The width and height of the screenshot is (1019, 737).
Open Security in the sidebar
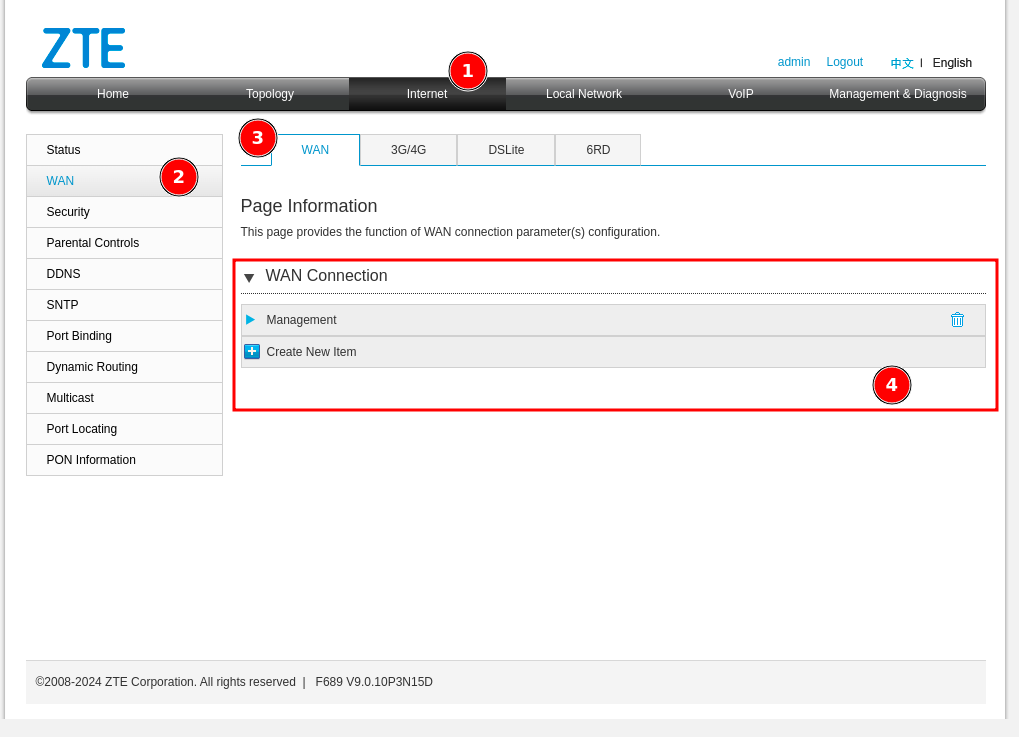pos(68,212)
